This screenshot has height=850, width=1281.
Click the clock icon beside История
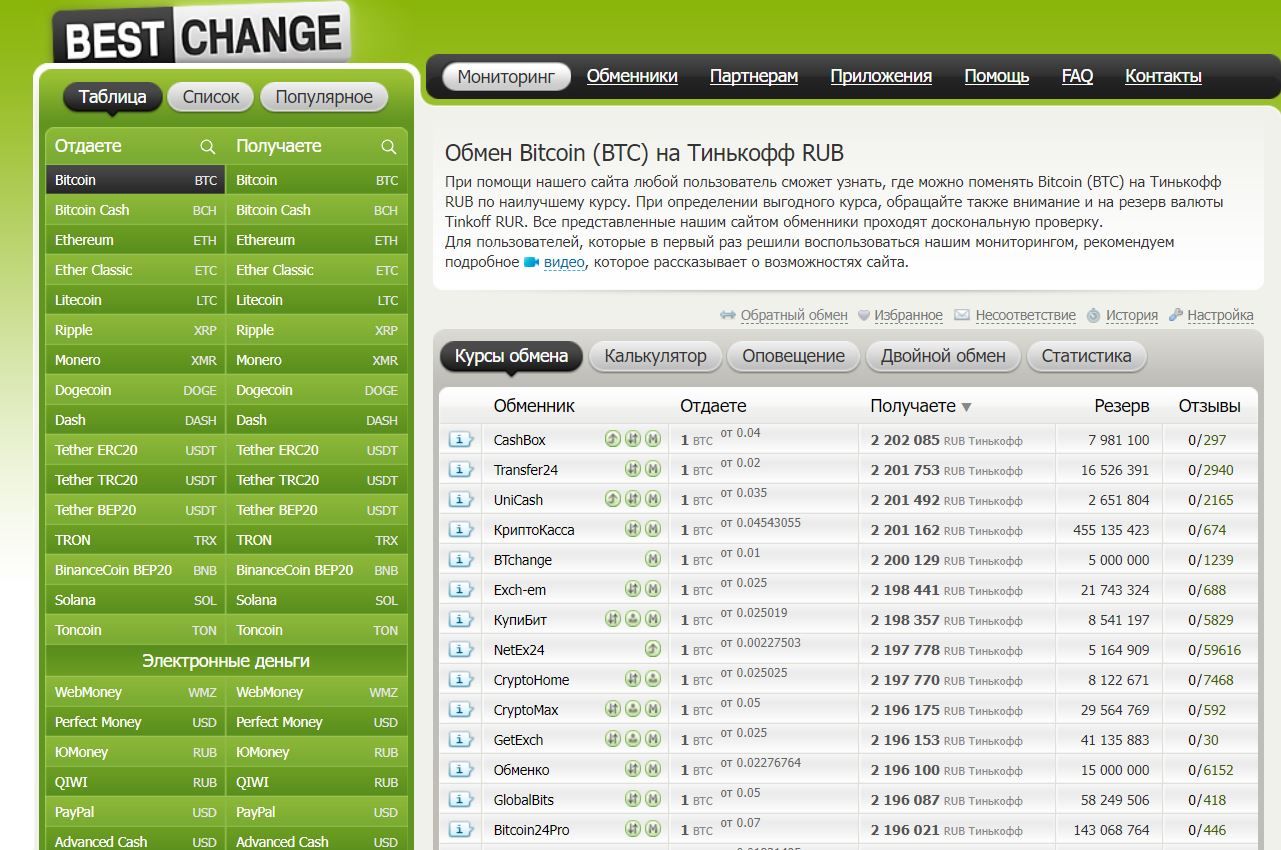coord(1094,315)
